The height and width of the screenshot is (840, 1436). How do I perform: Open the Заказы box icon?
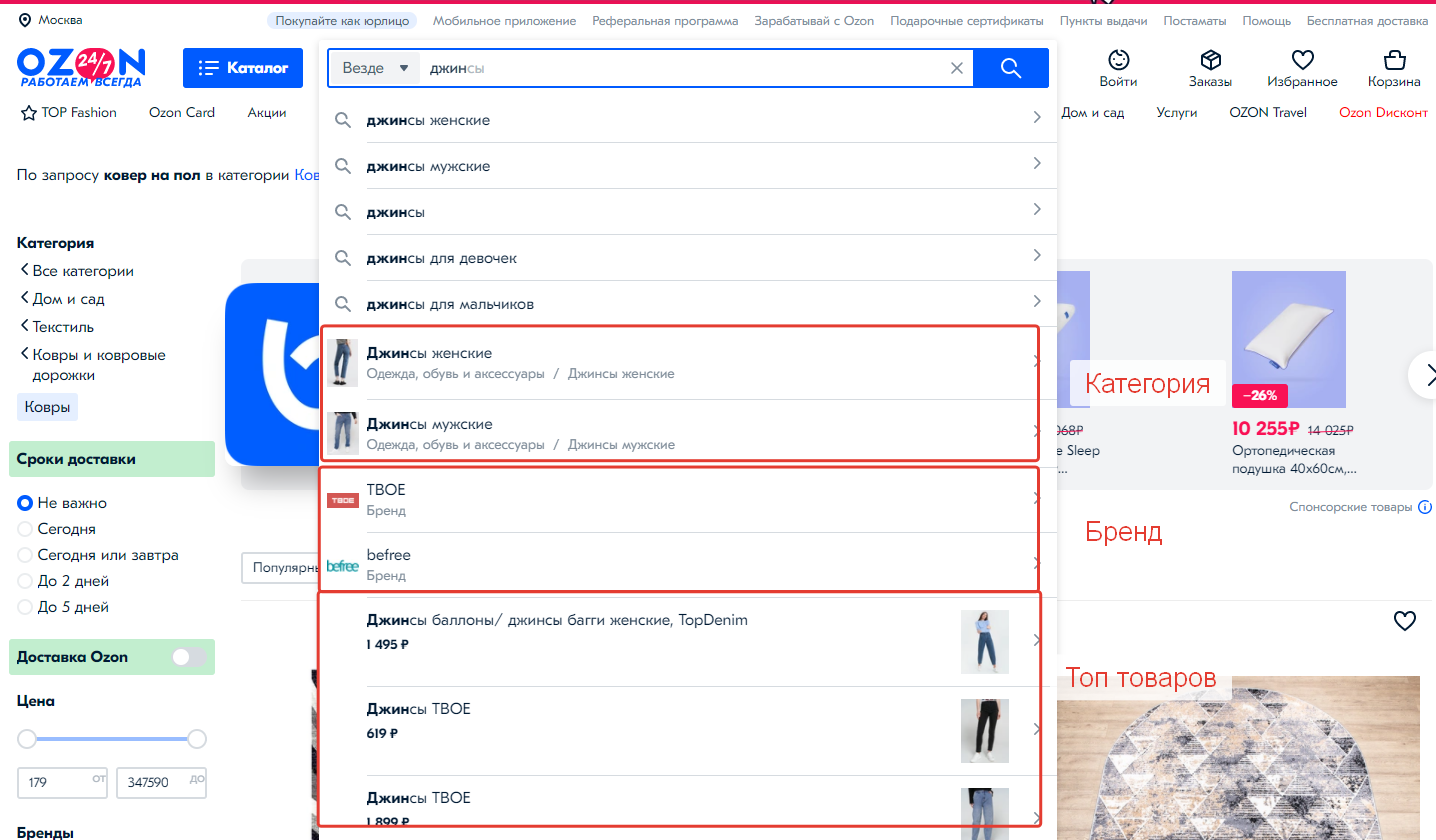pyautogui.click(x=1210, y=59)
